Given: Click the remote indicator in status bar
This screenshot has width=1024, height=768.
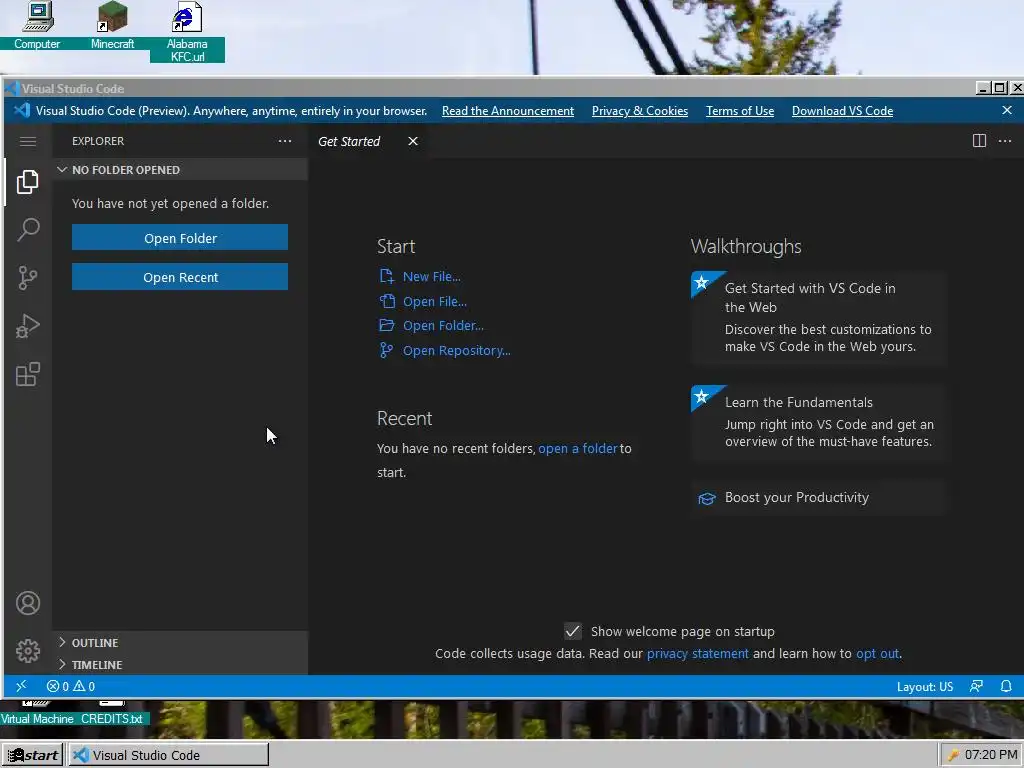Looking at the screenshot, I should pyautogui.click(x=21, y=686).
